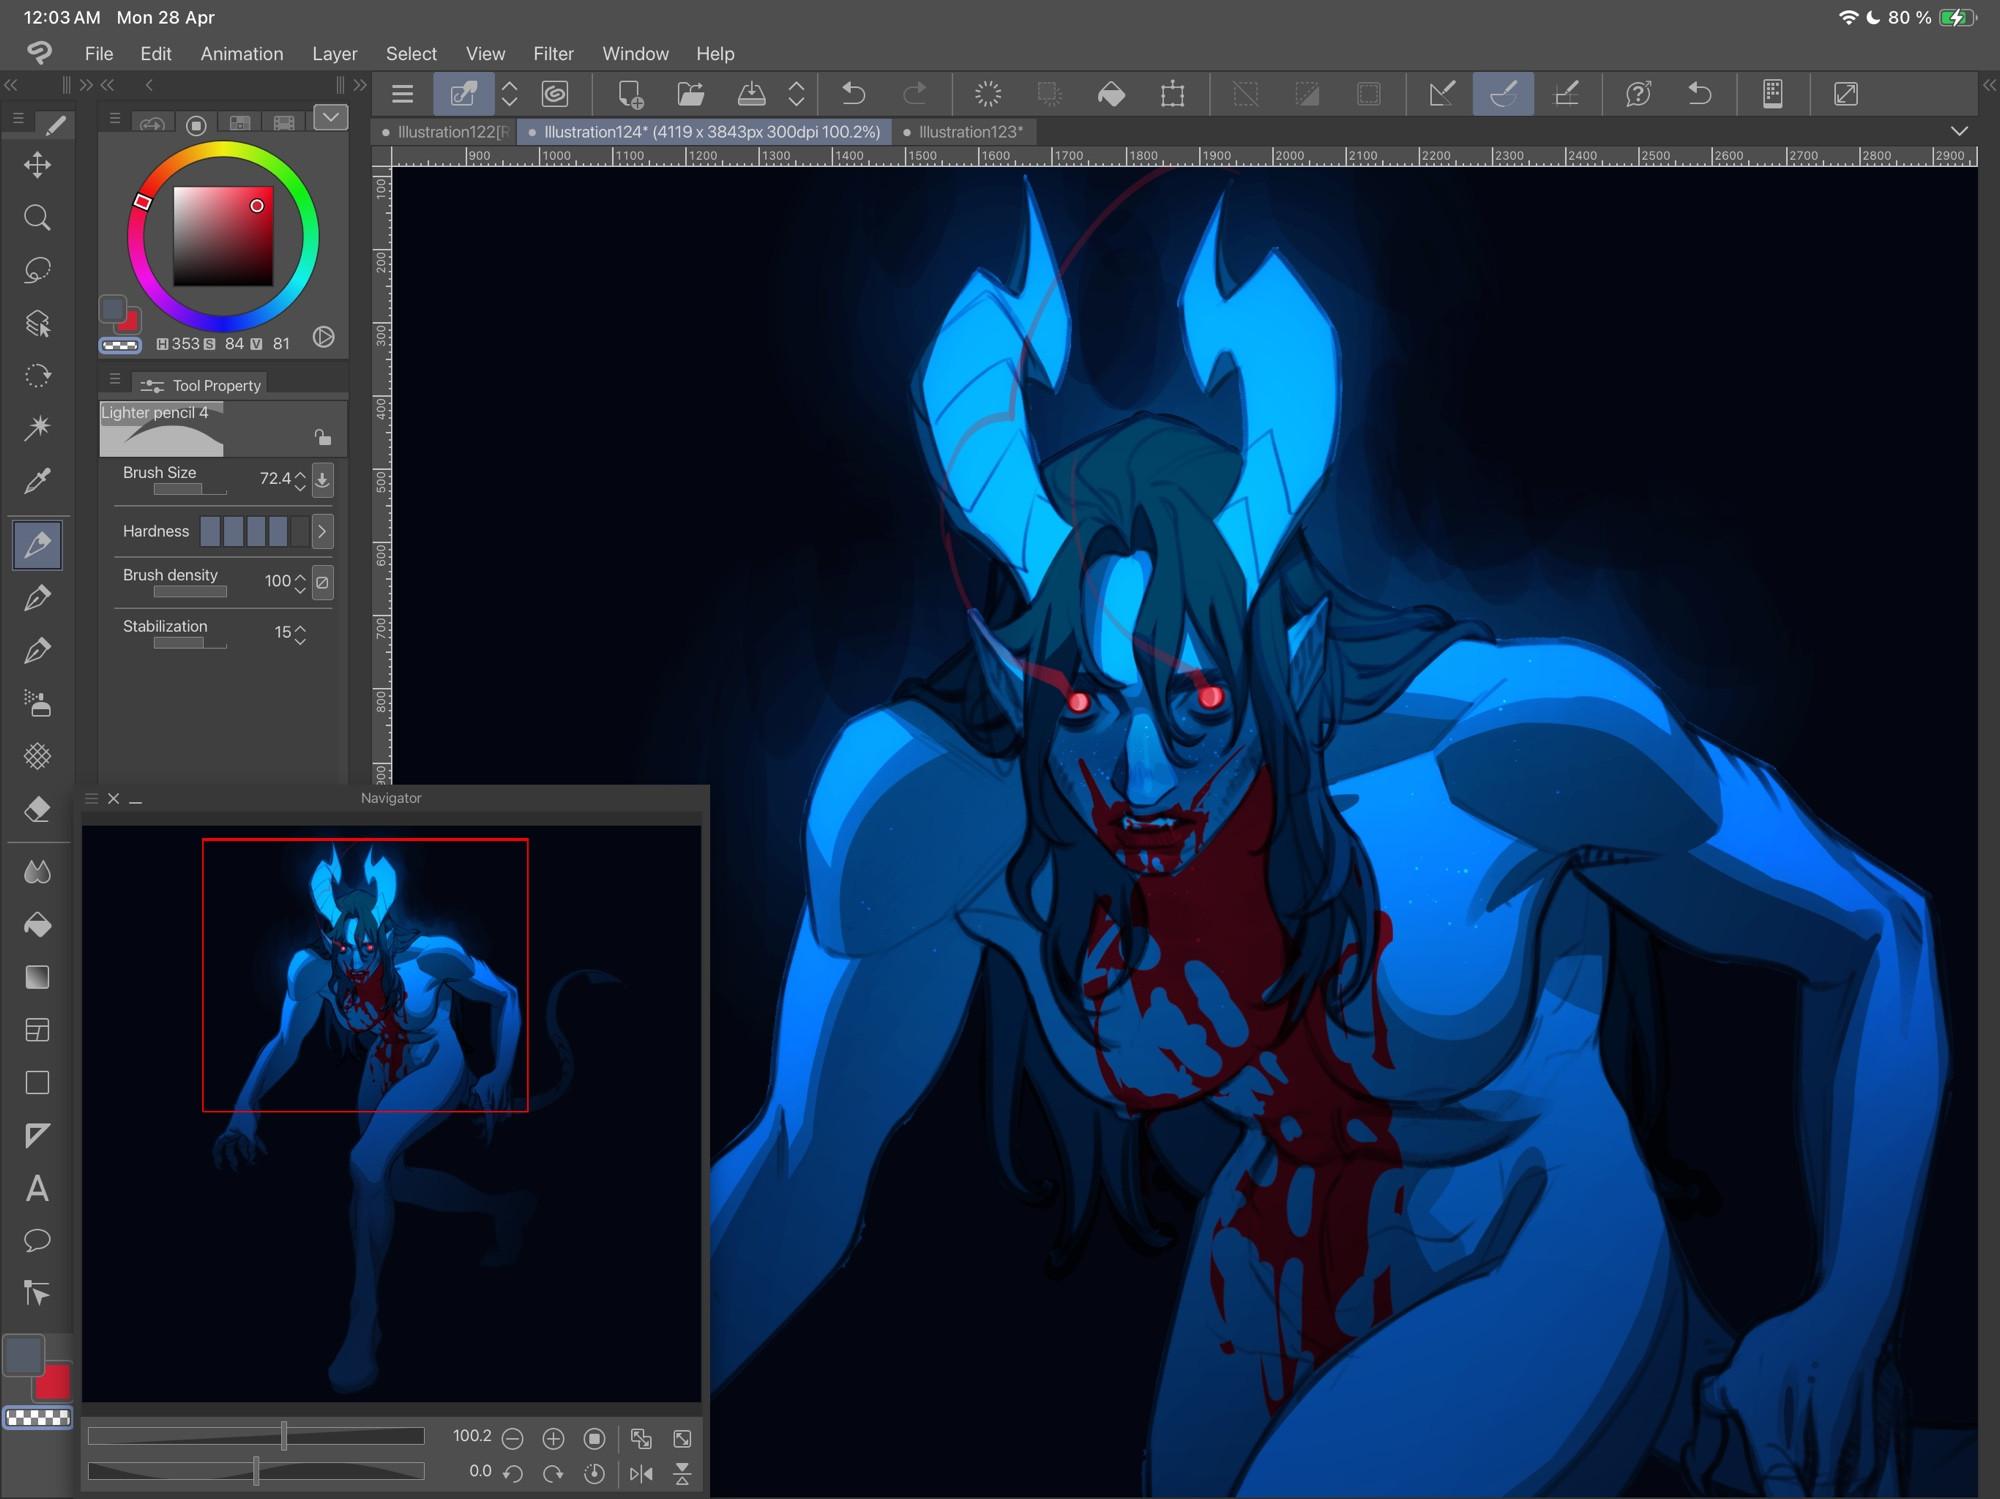Collapse the left palette dock chevrons
Image resolution: width=2000 pixels, height=1499 pixels.
pyautogui.click(x=11, y=85)
